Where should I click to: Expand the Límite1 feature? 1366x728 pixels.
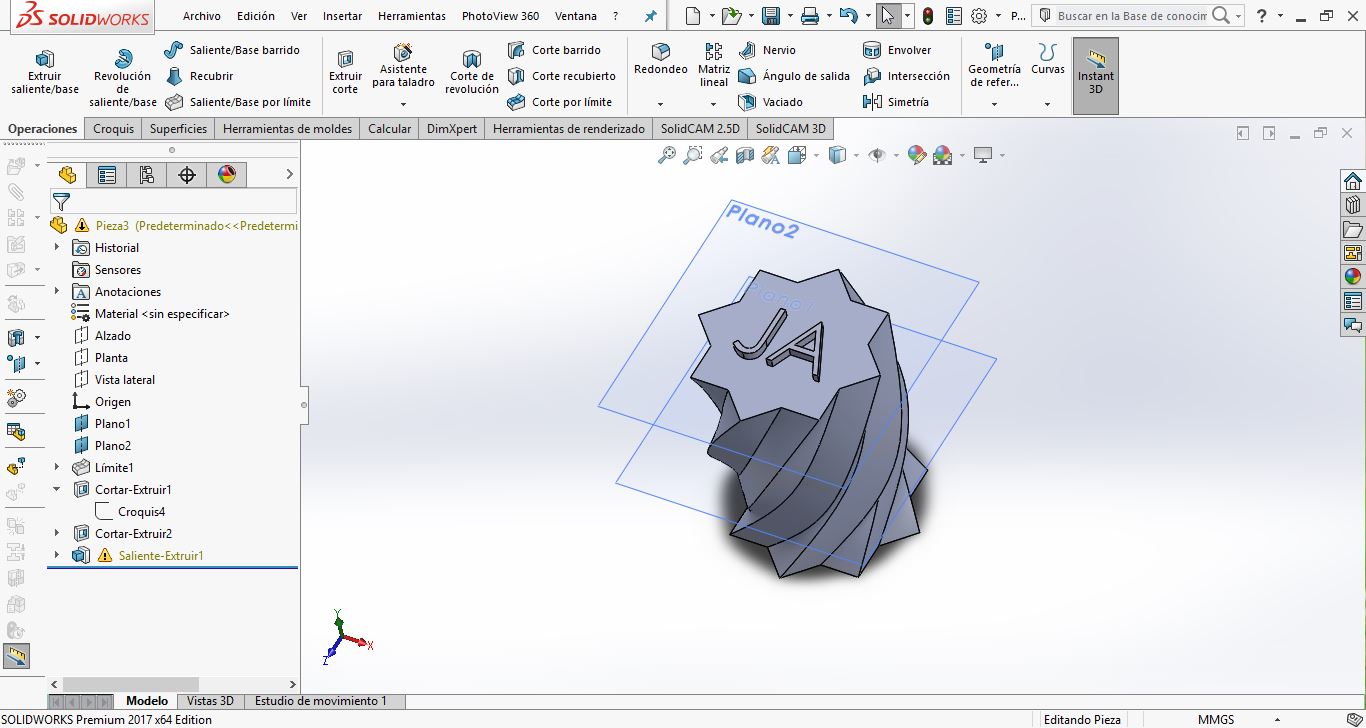click(x=57, y=468)
